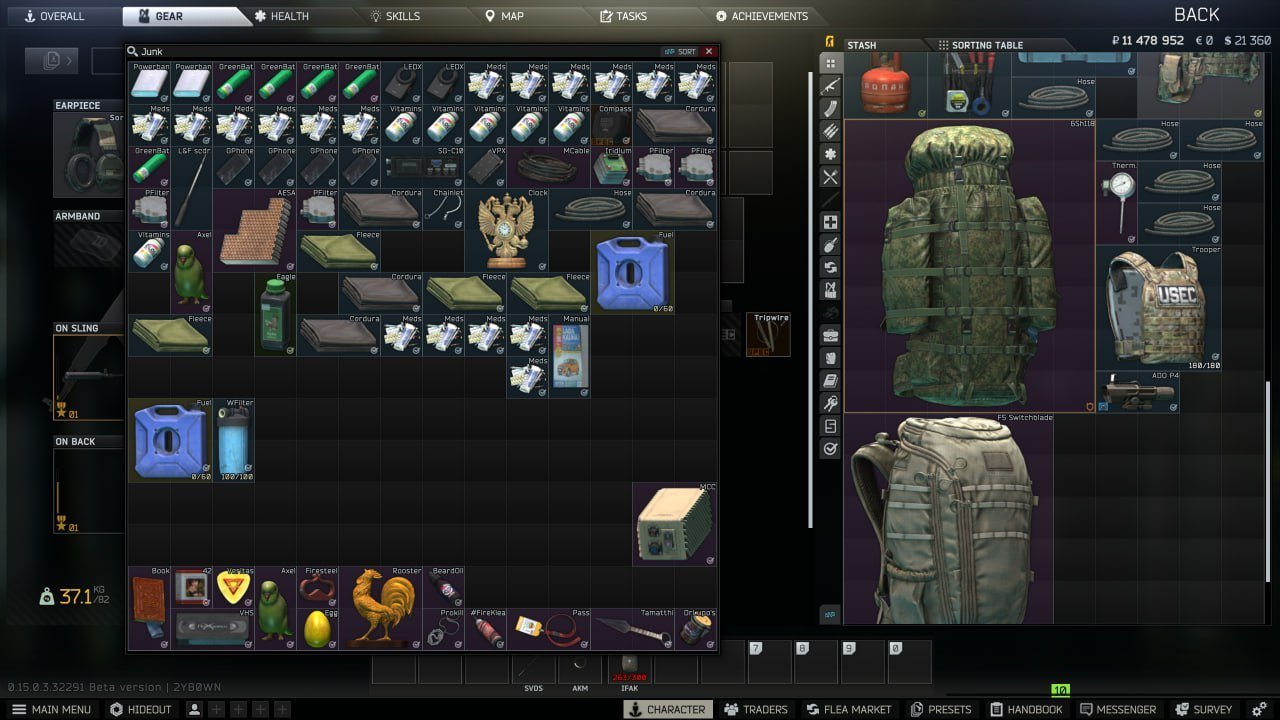
Task: Pick the AESA item
Action: click(x=254, y=230)
